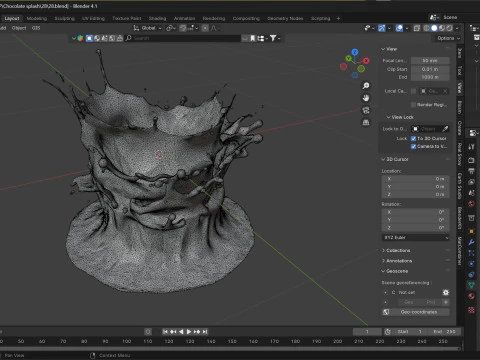Select wireframe viewport shading mode
Screen dimensions: 480x360
[x=426, y=28]
